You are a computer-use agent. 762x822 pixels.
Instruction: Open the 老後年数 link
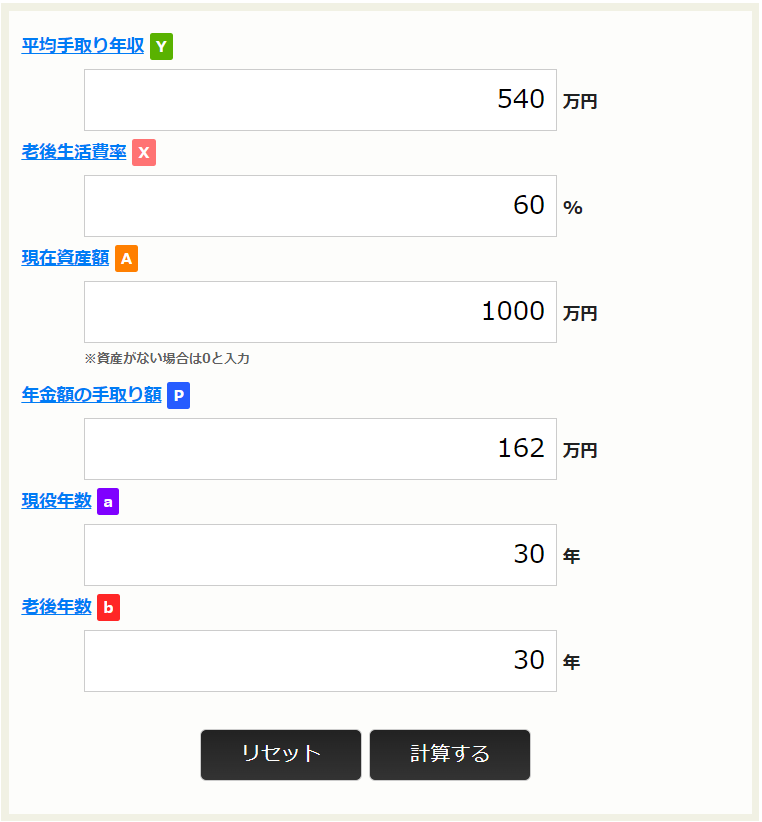click(x=57, y=607)
